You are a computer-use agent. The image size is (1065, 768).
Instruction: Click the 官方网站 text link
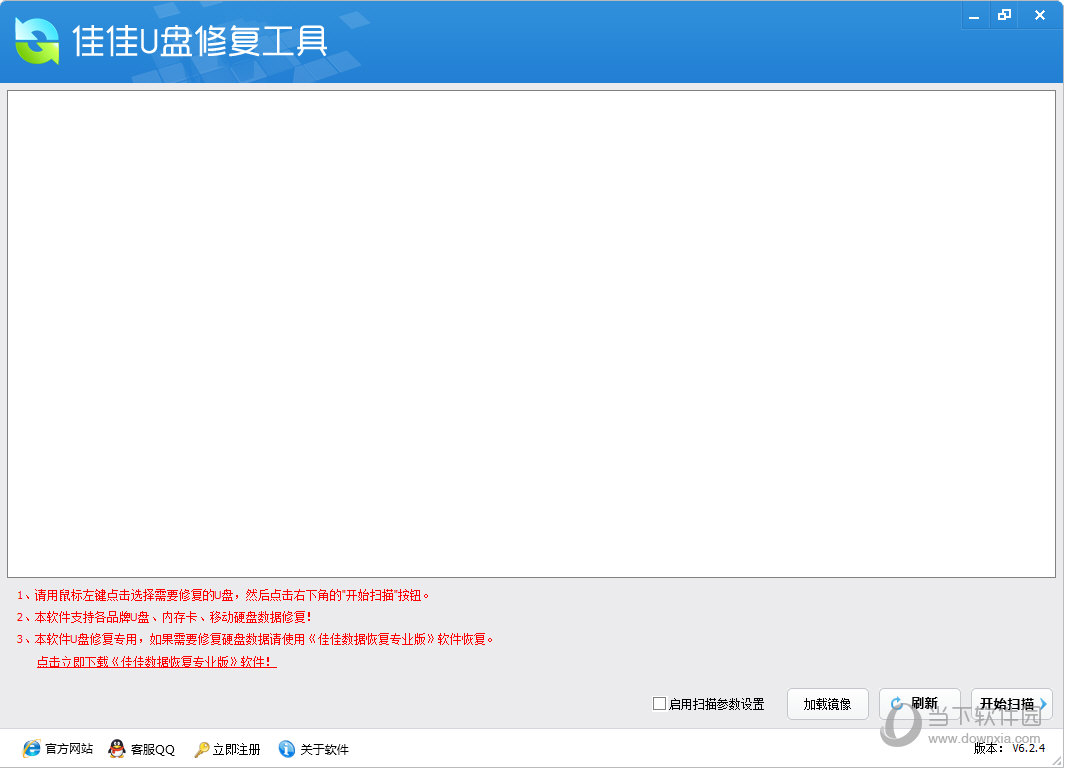pos(69,748)
